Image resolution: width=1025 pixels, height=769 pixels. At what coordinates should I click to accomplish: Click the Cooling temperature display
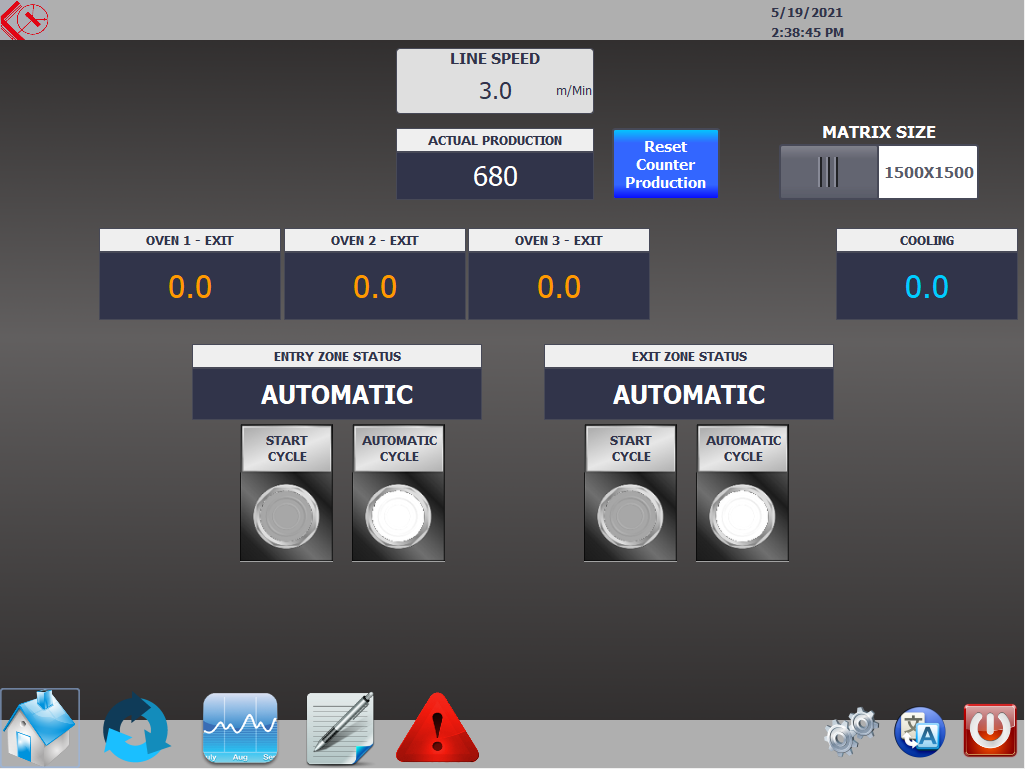[x=926, y=287]
